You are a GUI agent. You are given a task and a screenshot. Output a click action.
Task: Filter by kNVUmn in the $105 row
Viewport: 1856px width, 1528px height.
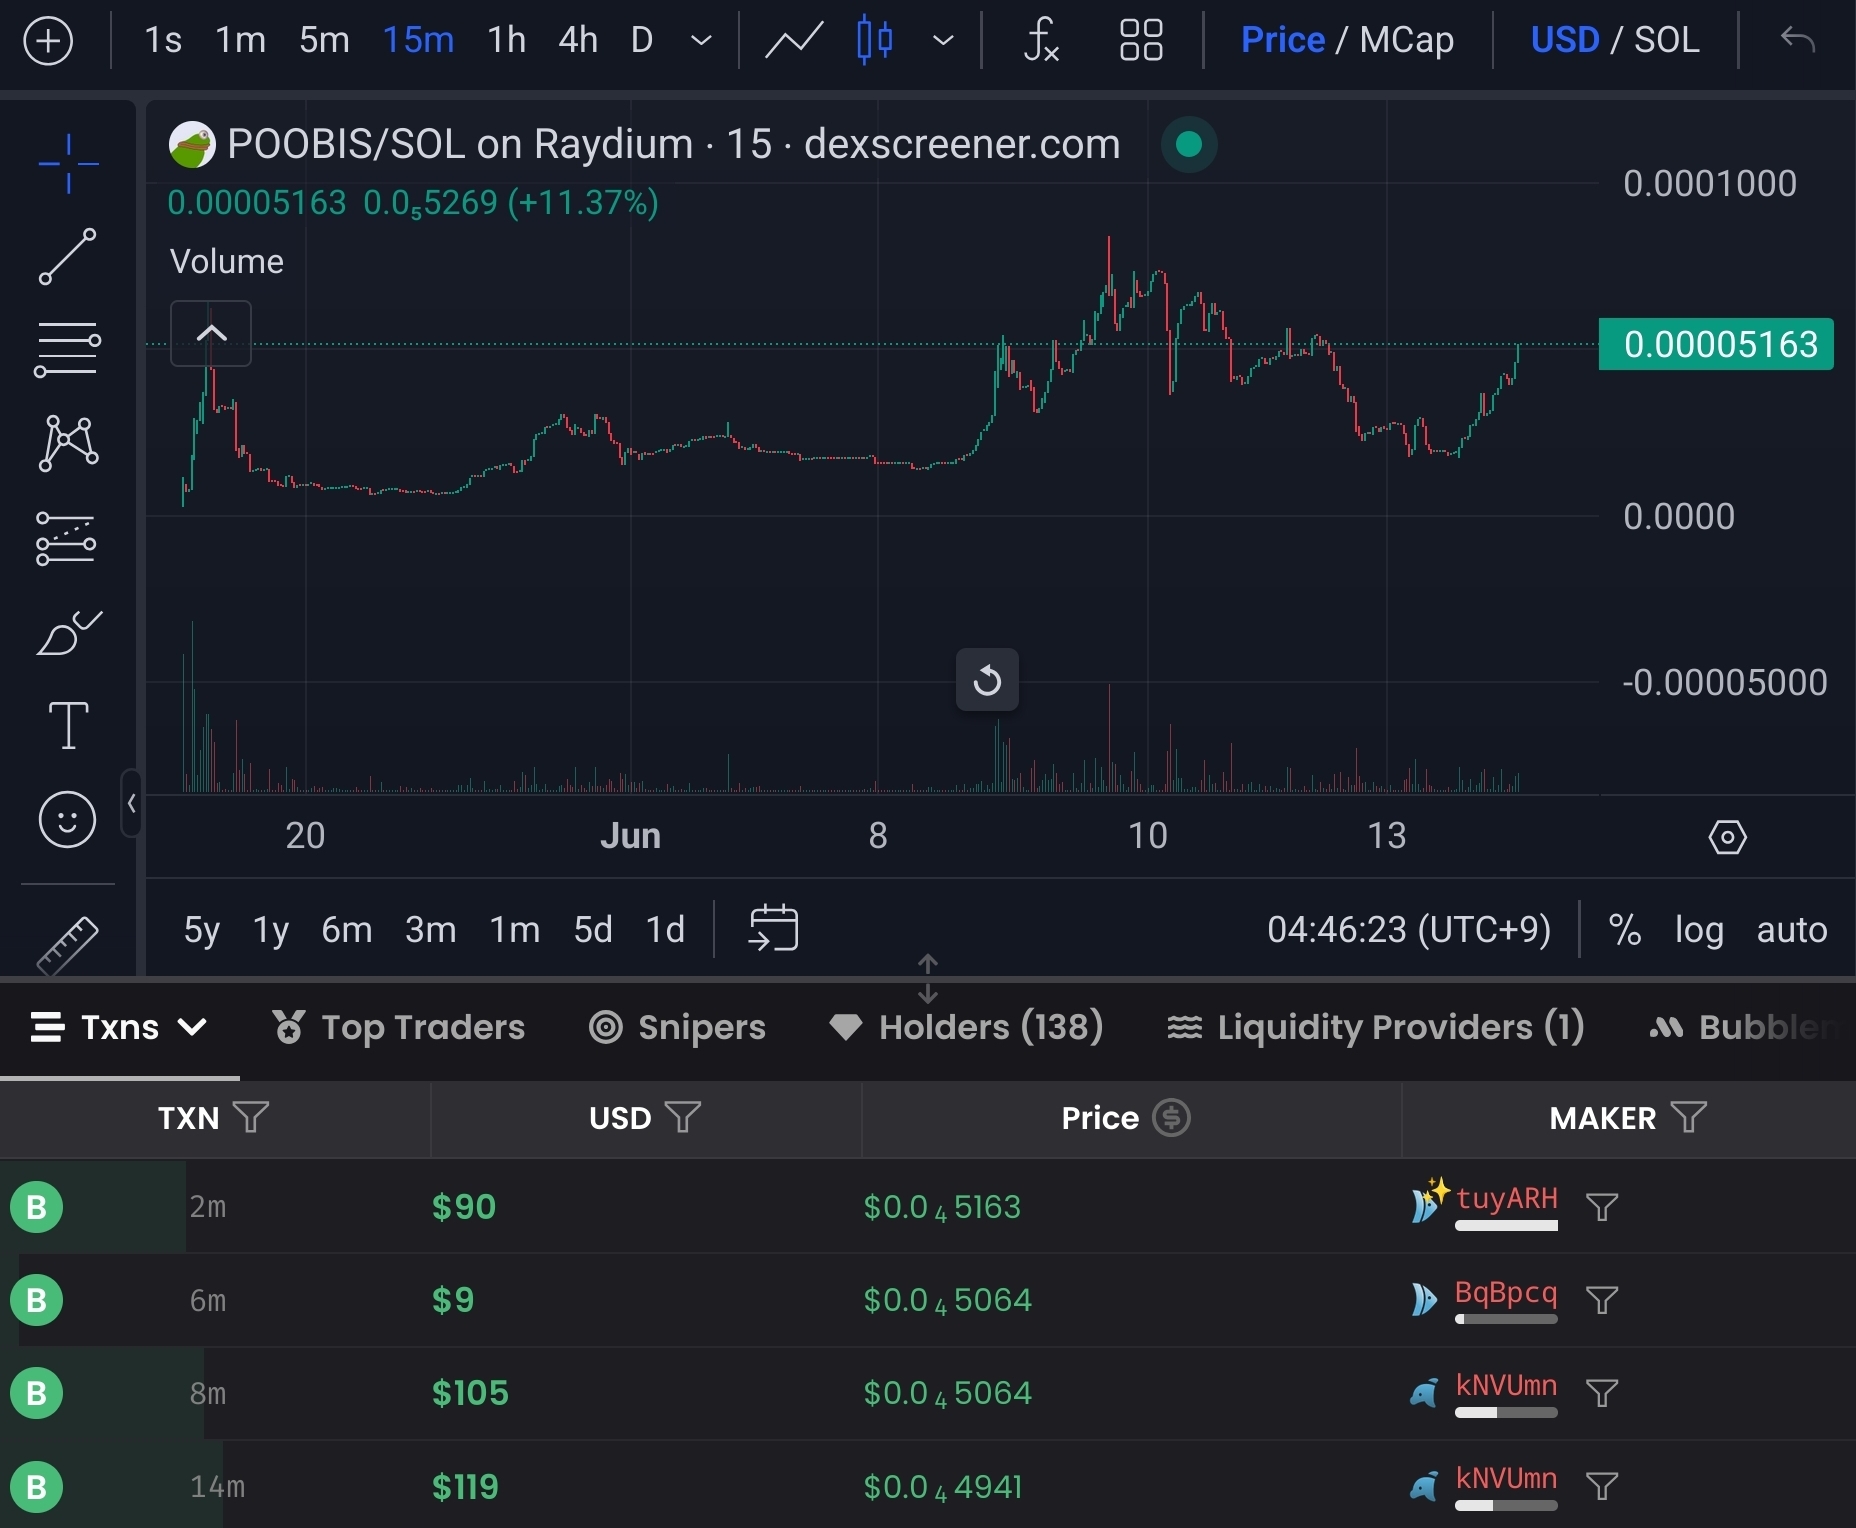1602,1393
